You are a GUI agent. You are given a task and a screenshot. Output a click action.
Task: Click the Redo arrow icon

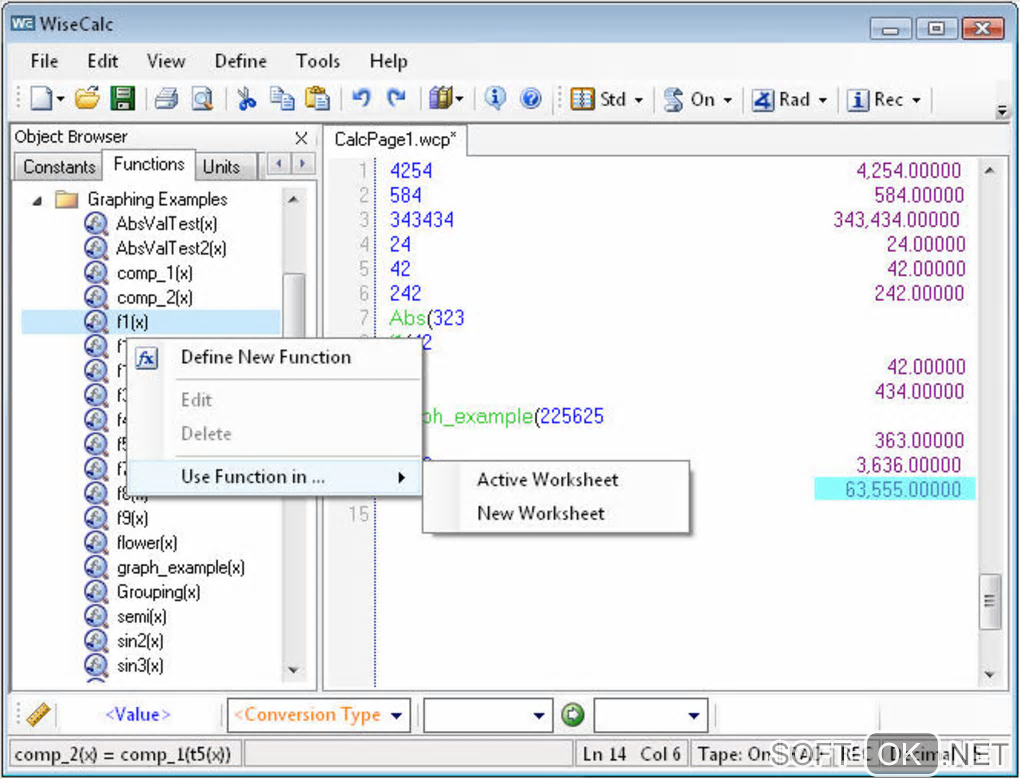(396, 99)
